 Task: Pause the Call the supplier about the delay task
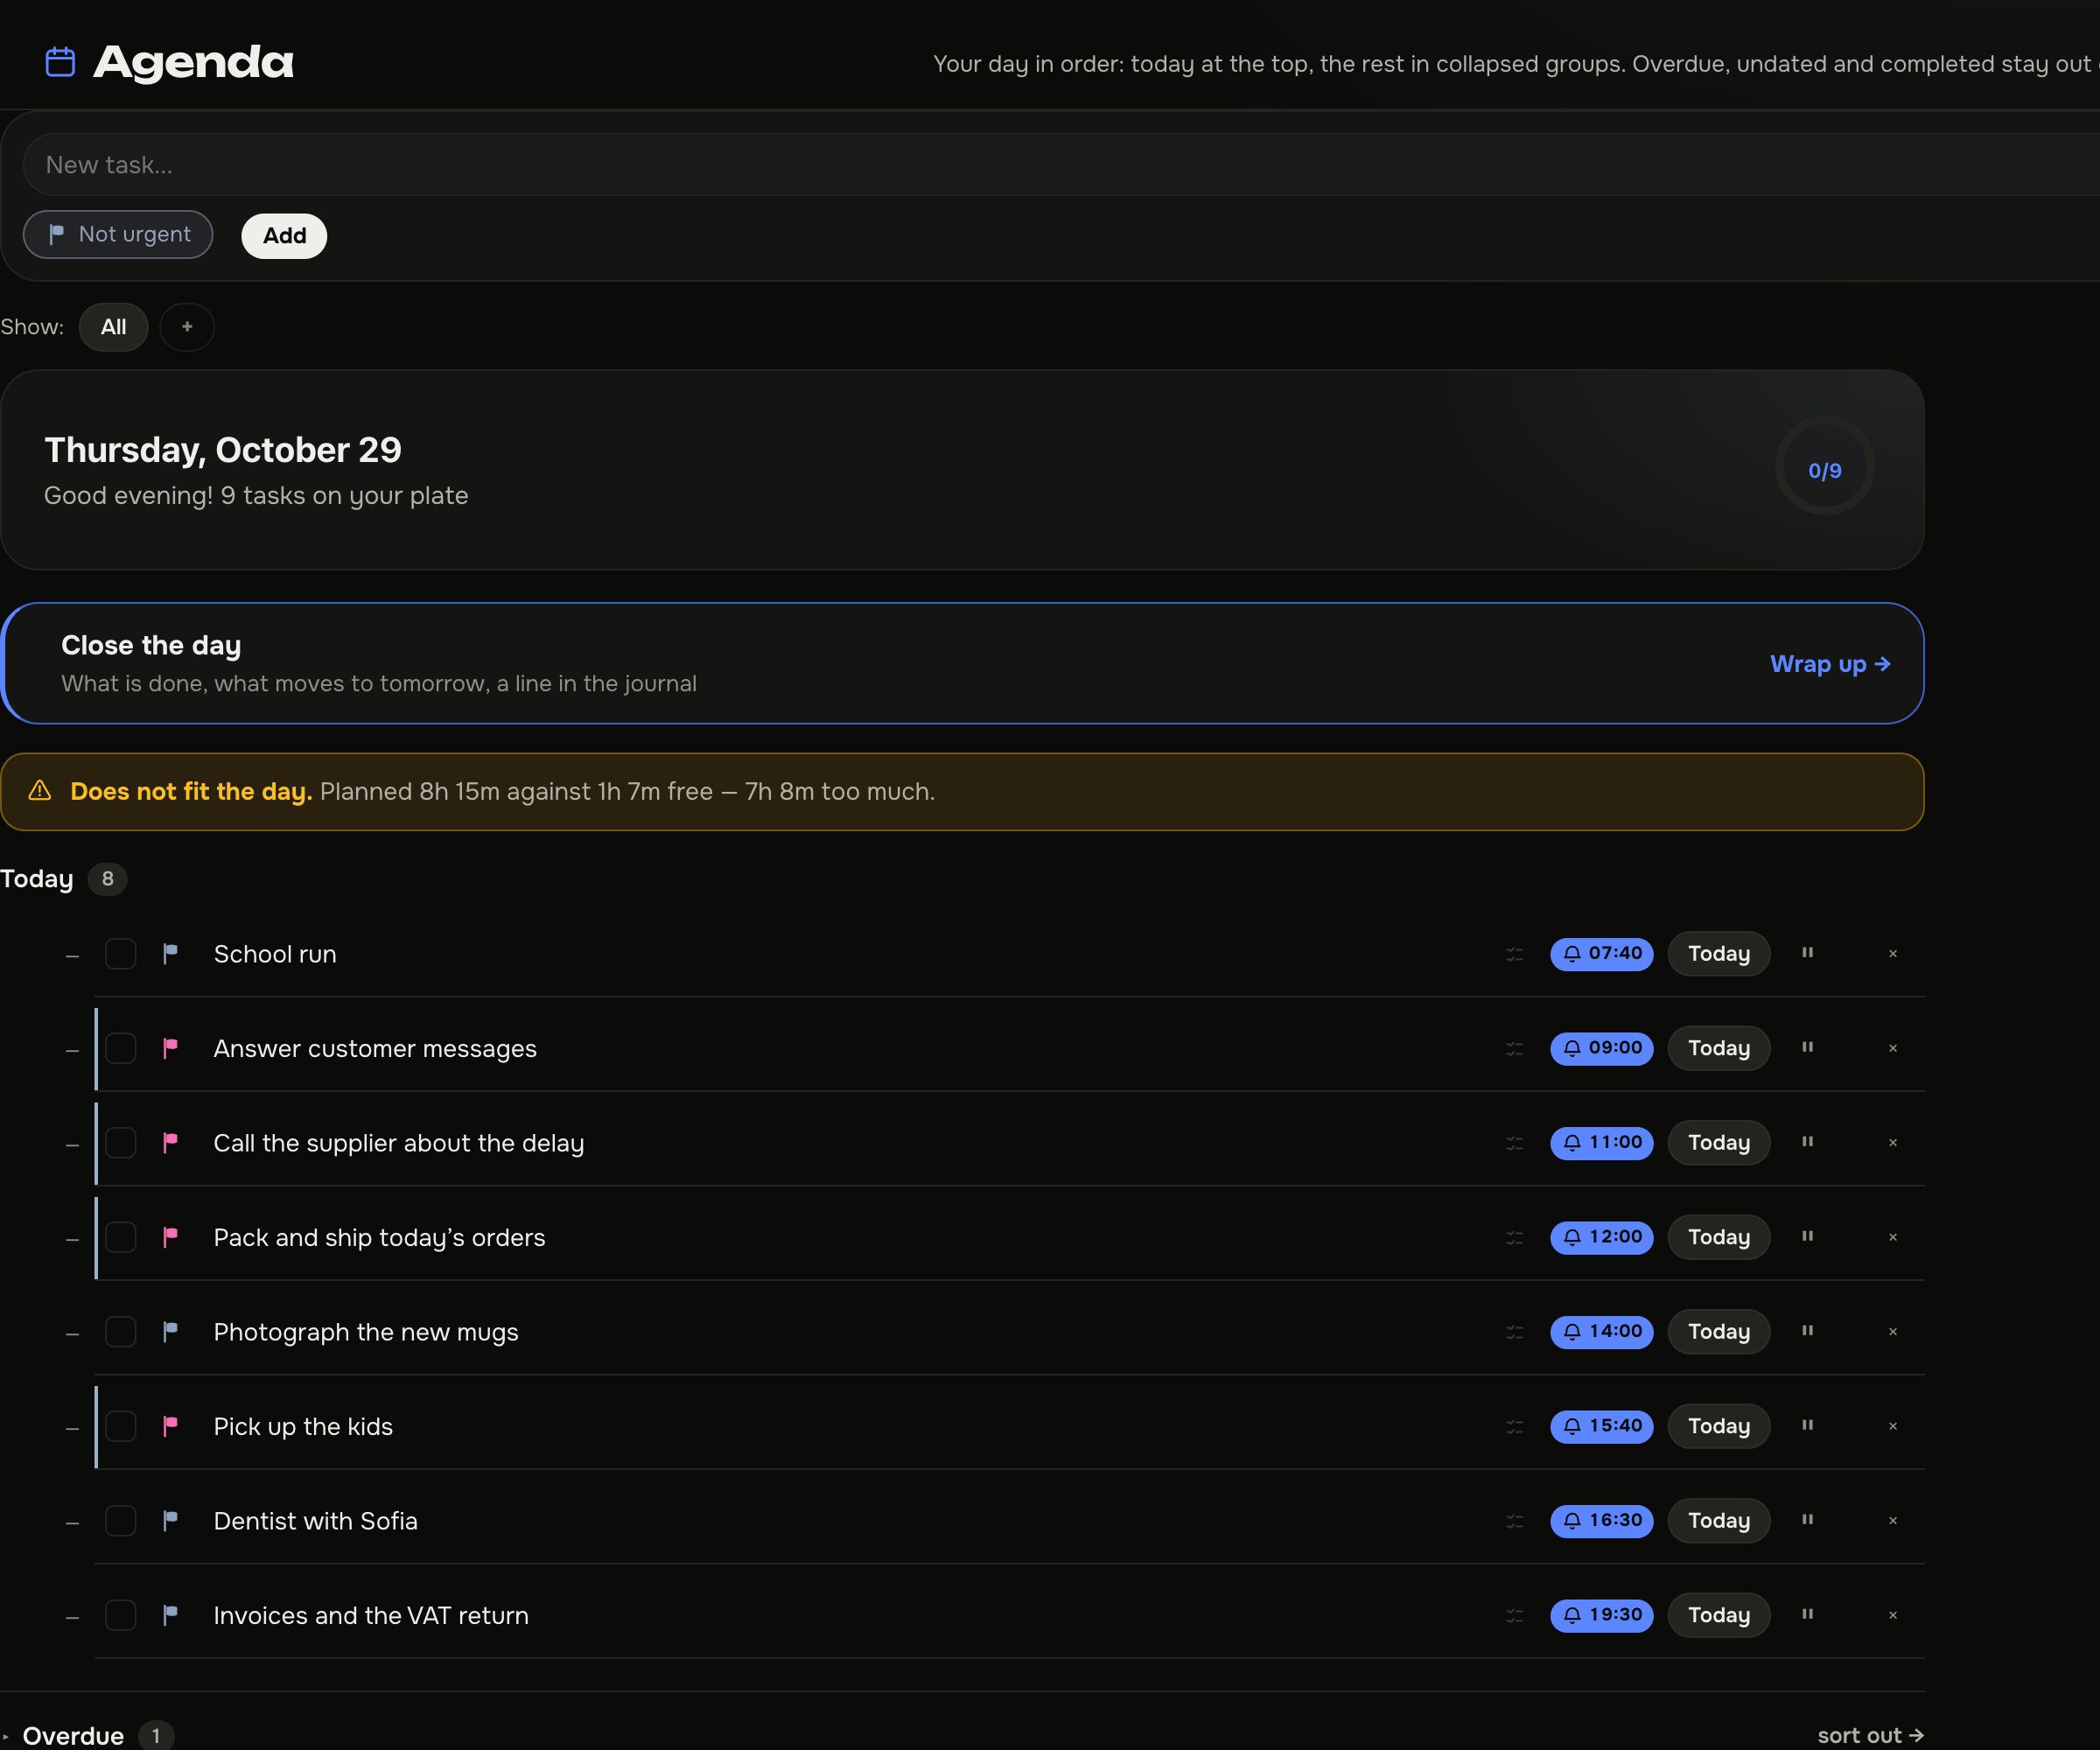pyautogui.click(x=1807, y=1142)
